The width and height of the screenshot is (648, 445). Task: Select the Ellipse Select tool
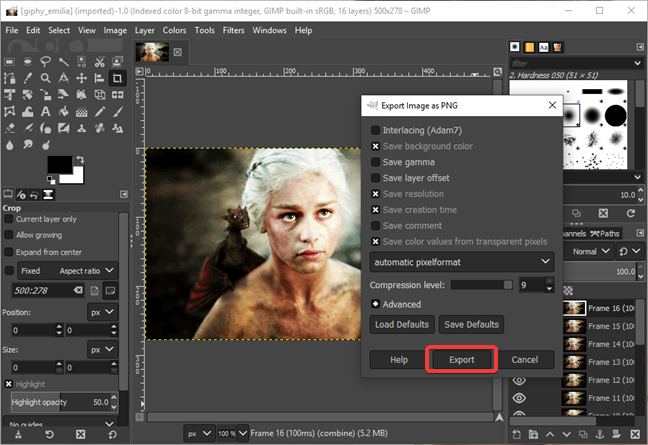(27, 62)
